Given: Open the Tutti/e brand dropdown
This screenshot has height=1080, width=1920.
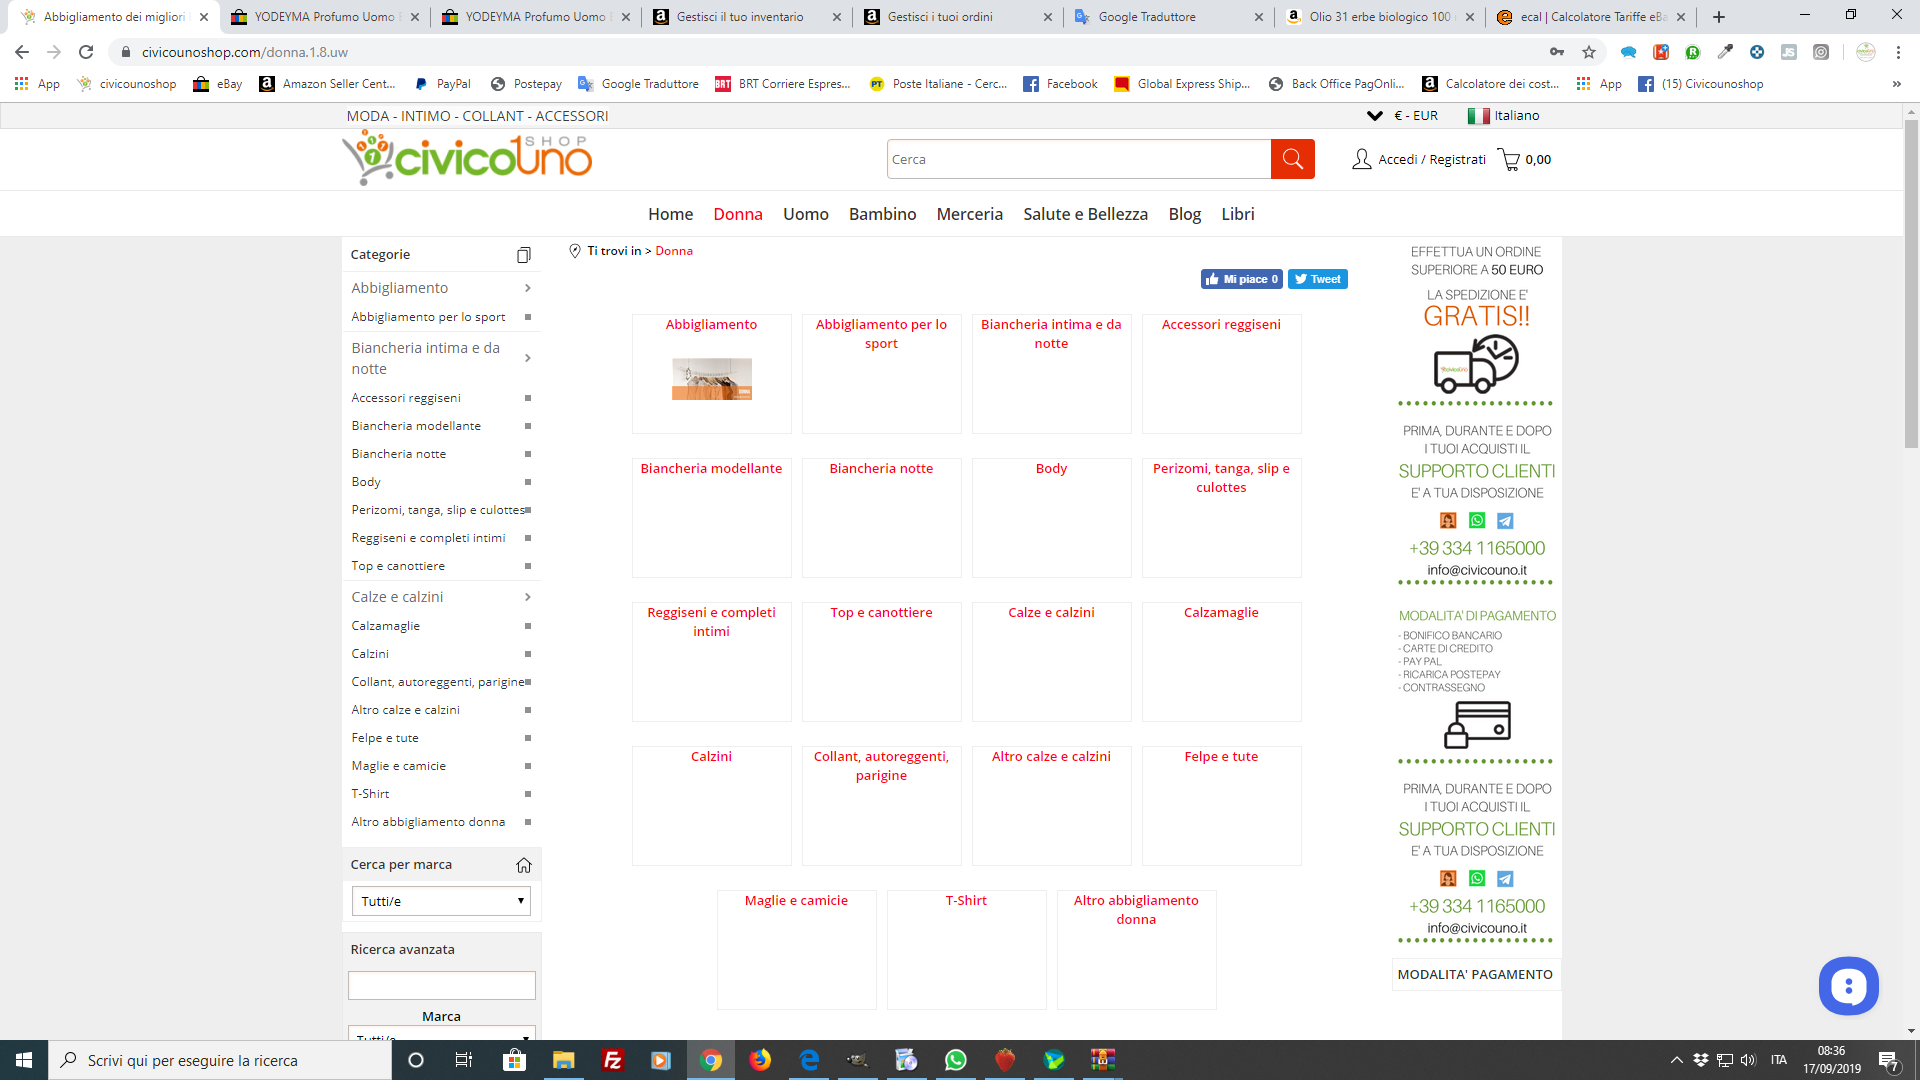Looking at the screenshot, I should click(x=441, y=901).
